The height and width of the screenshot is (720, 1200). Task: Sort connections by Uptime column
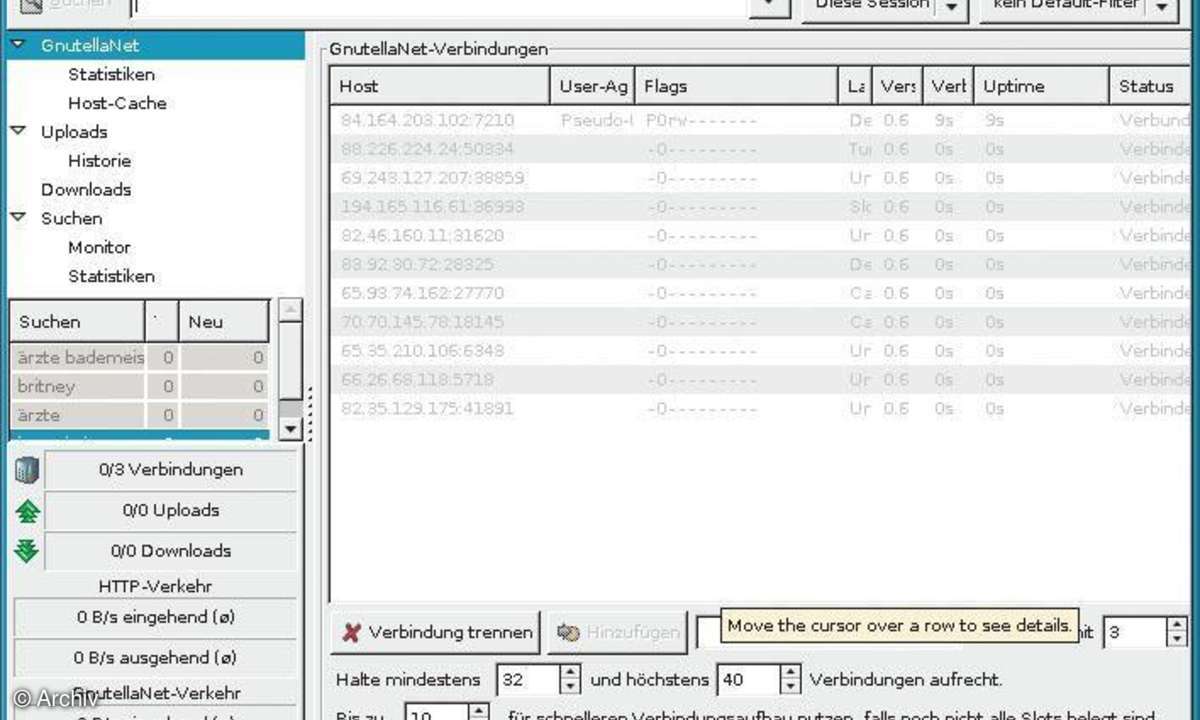(1041, 86)
